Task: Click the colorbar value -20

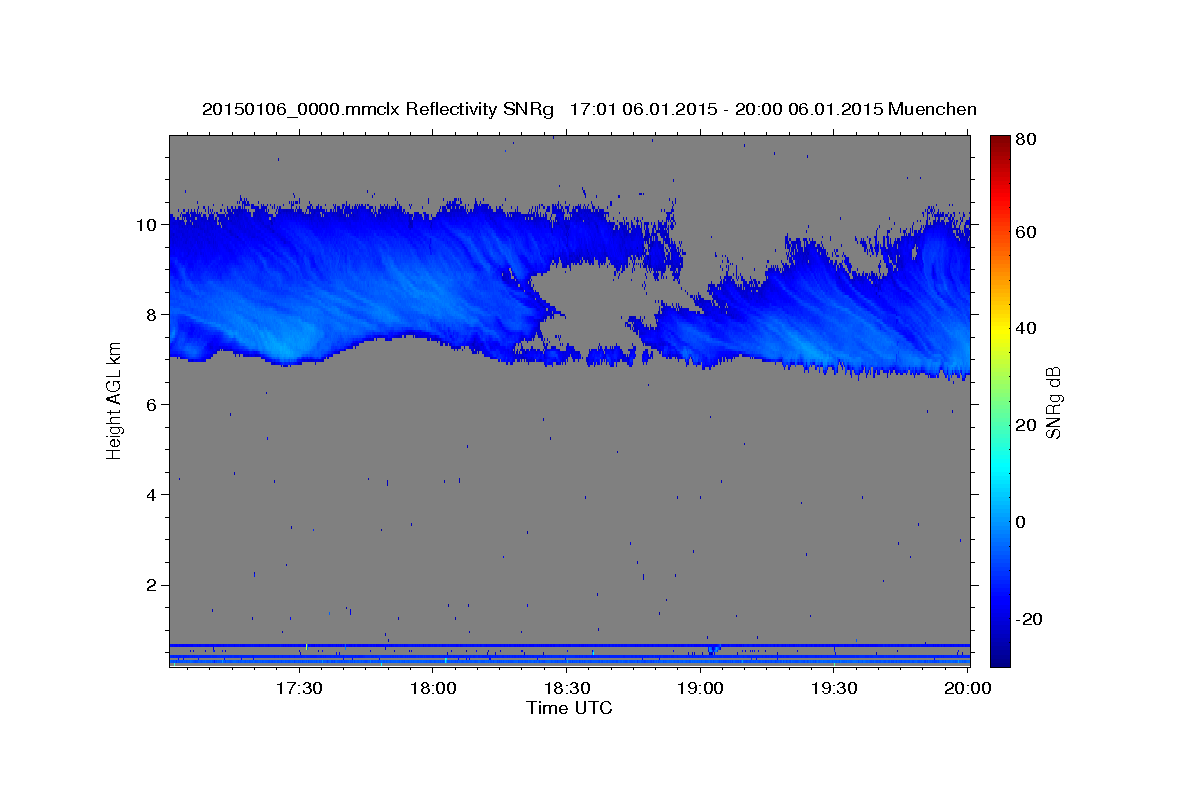Action: [1028, 619]
